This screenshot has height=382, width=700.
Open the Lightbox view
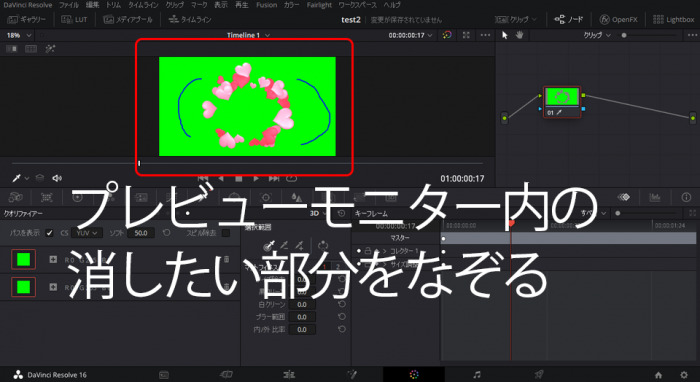tap(673, 20)
